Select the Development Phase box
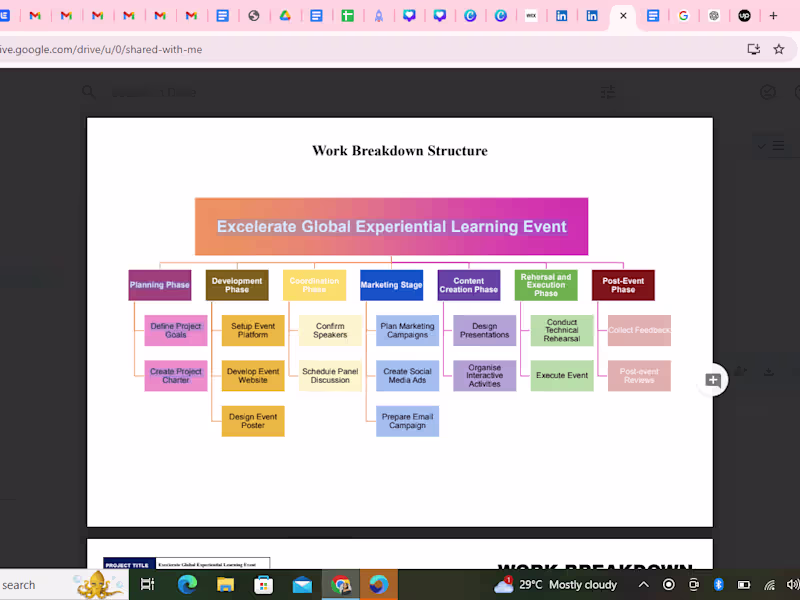The image size is (800, 600). [x=237, y=285]
